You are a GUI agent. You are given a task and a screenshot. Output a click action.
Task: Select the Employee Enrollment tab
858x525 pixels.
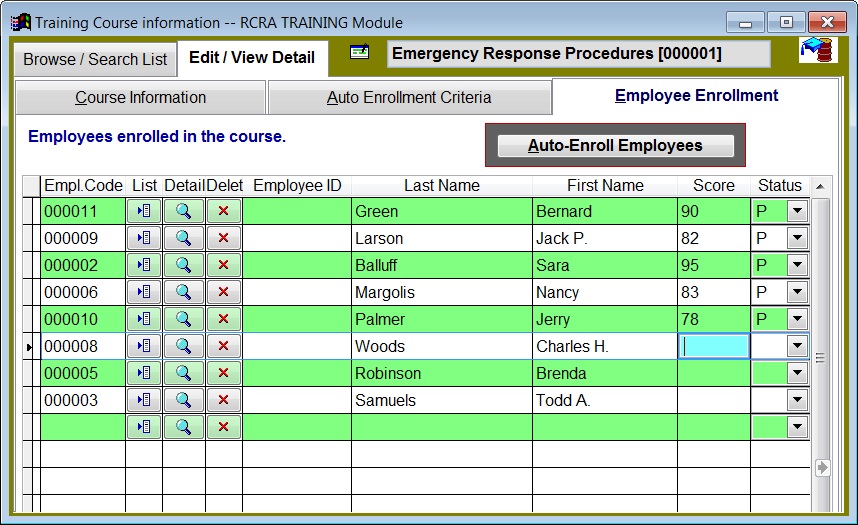pos(696,96)
